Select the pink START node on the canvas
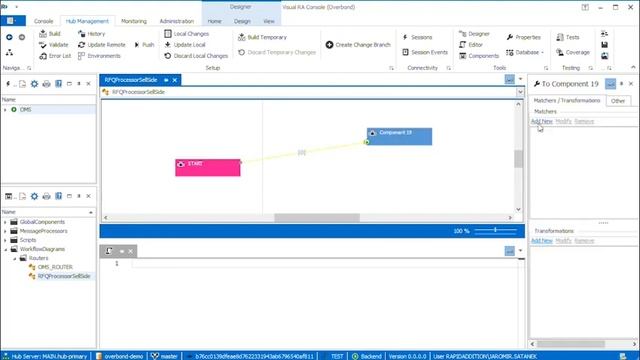This screenshot has height=360, width=640. (208, 168)
